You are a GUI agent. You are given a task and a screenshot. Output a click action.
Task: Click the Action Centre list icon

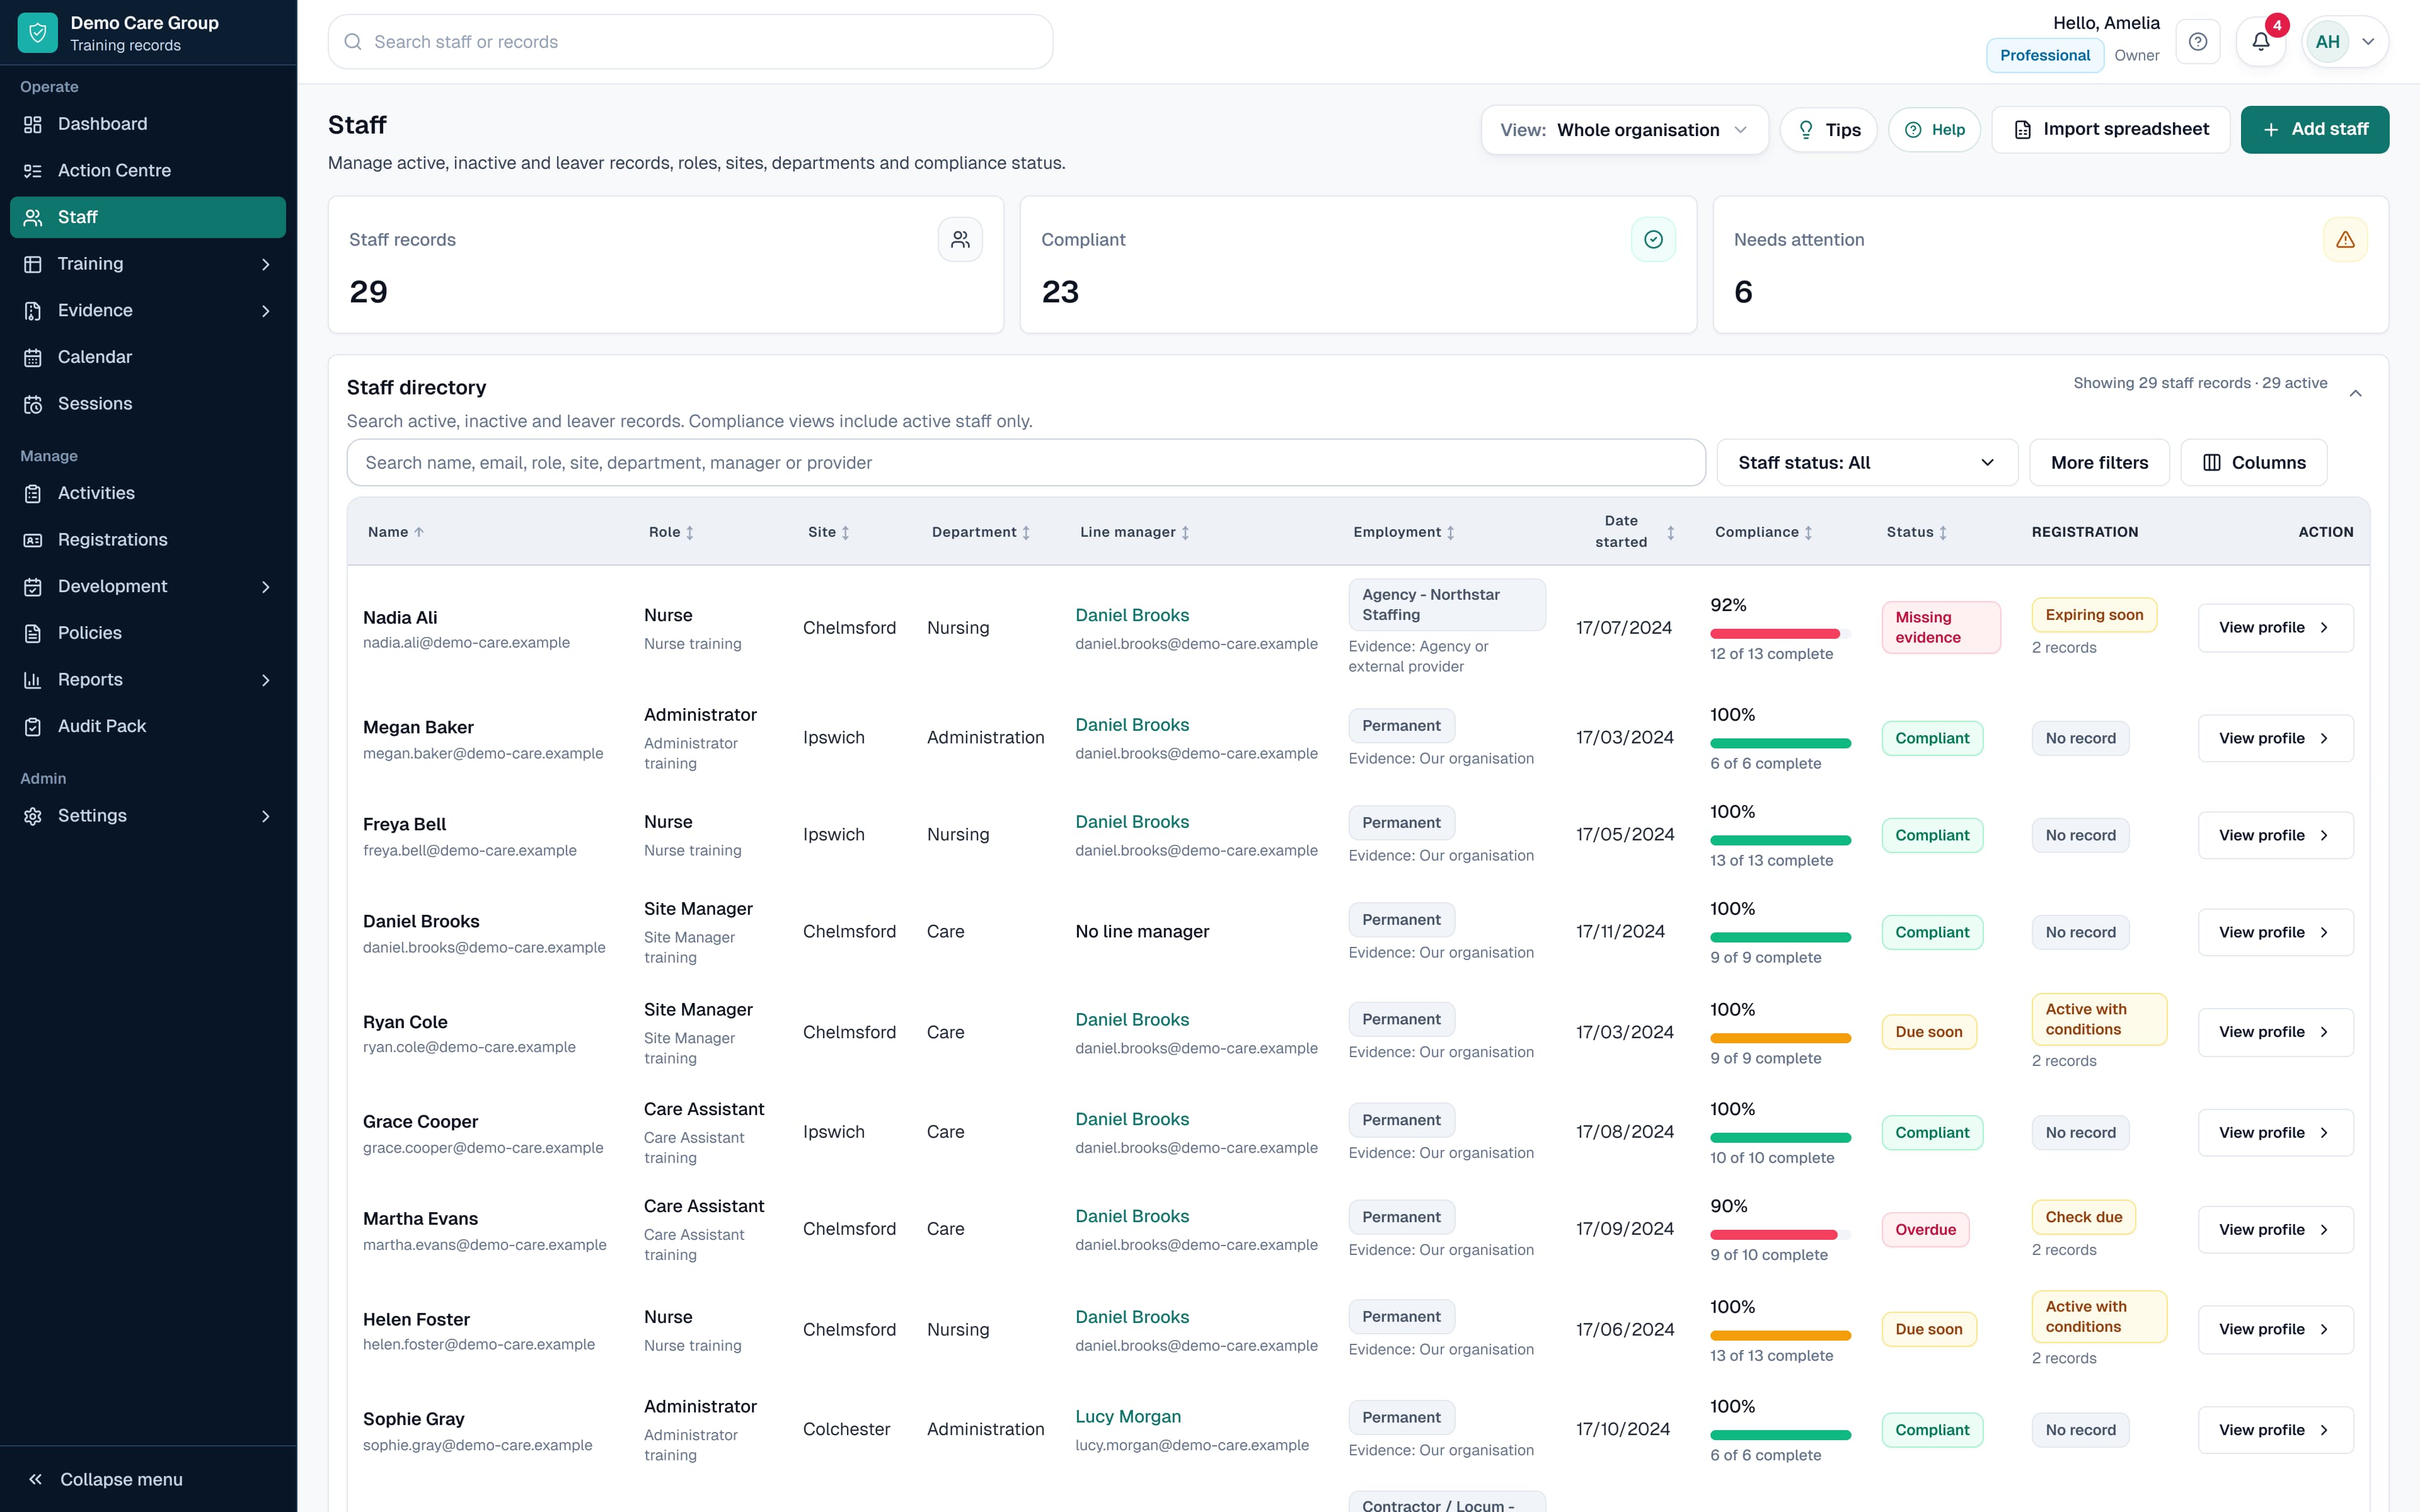click(33, 171)
